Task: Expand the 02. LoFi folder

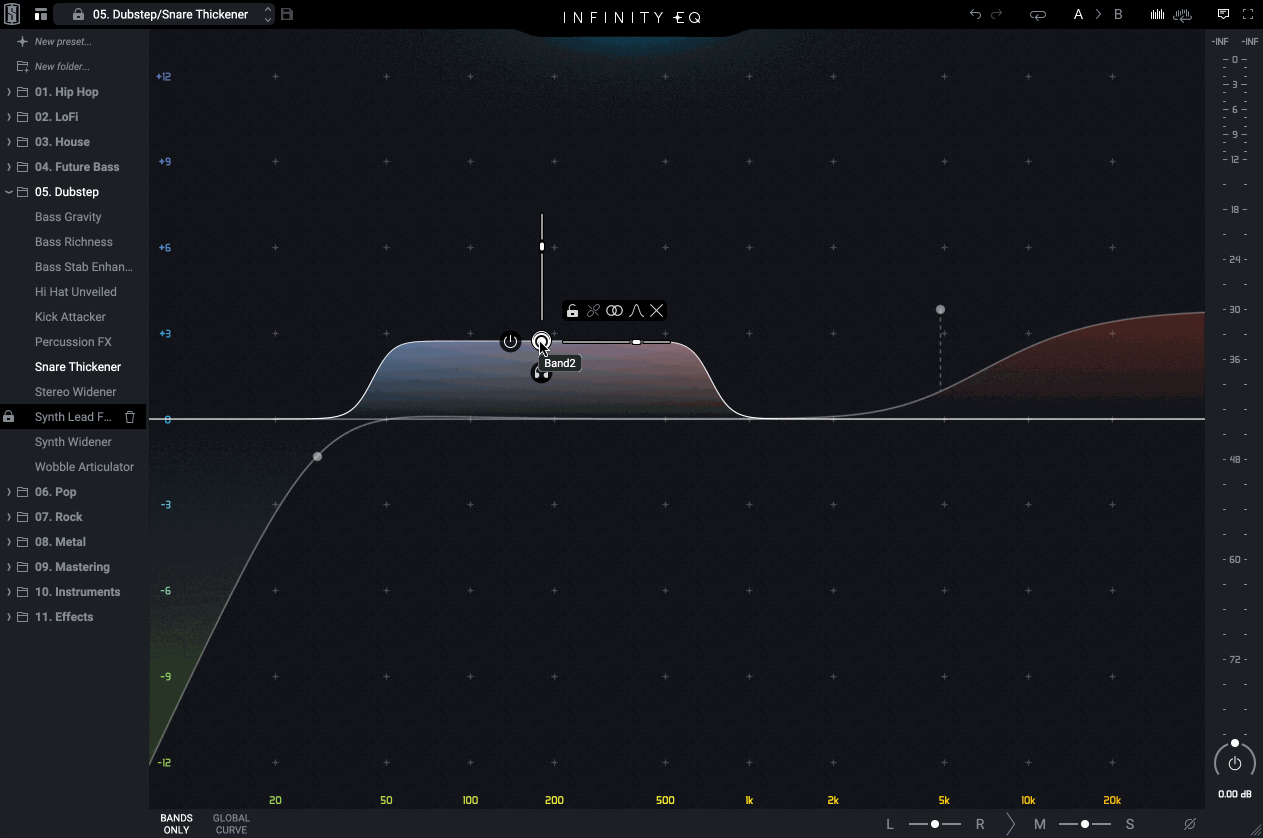Action: pos(9,117)
